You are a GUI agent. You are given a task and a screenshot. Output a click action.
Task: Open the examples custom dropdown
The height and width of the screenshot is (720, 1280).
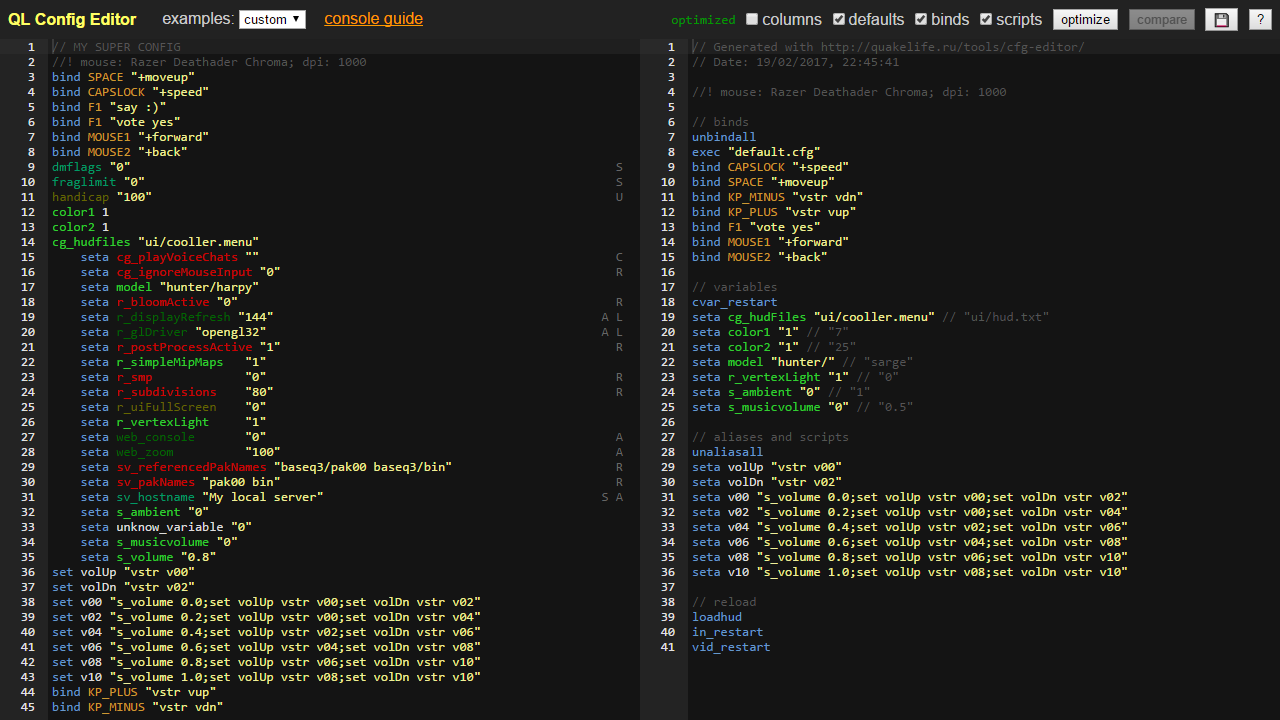(272, 19)
